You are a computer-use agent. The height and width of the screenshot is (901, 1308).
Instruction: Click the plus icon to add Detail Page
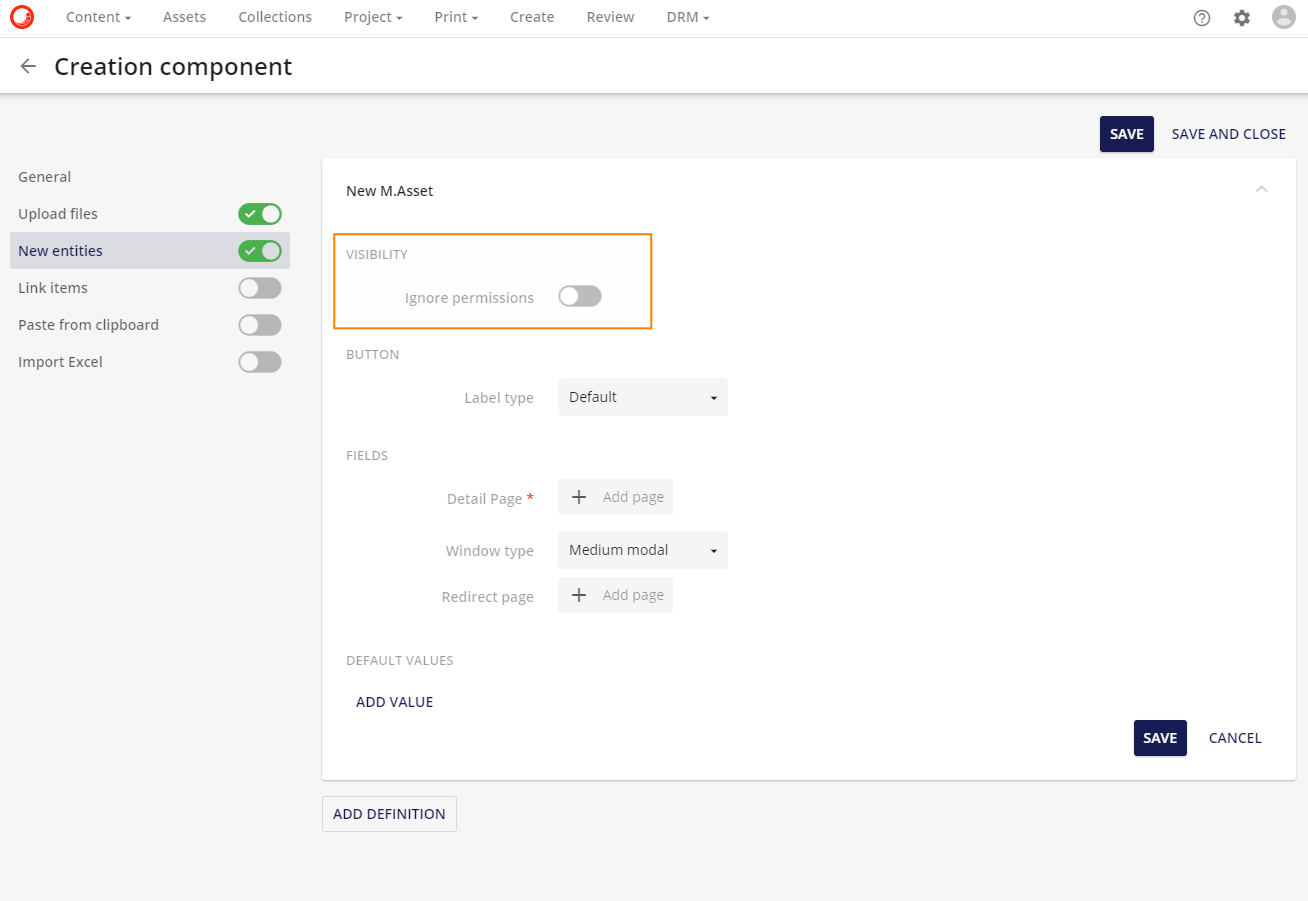coord(579,497)
